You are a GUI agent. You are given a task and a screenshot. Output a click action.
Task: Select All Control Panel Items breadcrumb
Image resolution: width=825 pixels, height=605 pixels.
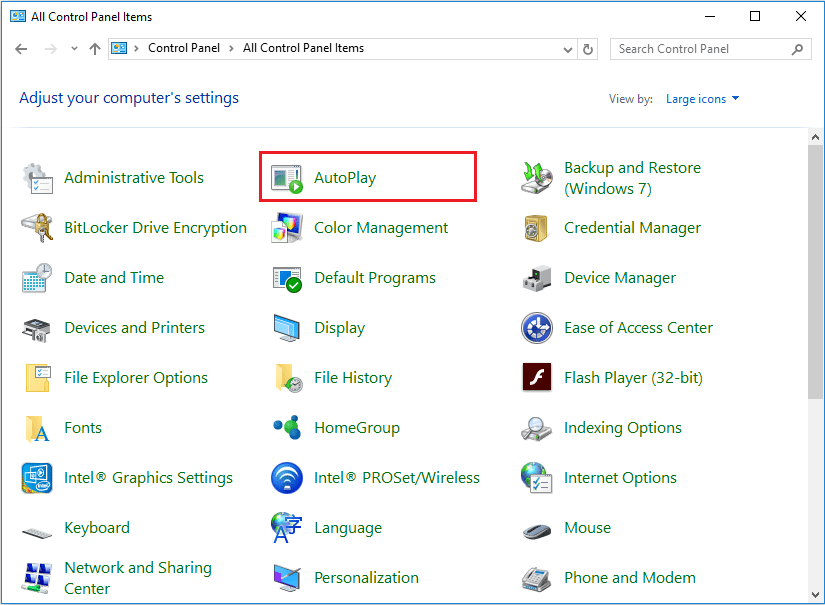pyautogui.click(x=303, y=48)
